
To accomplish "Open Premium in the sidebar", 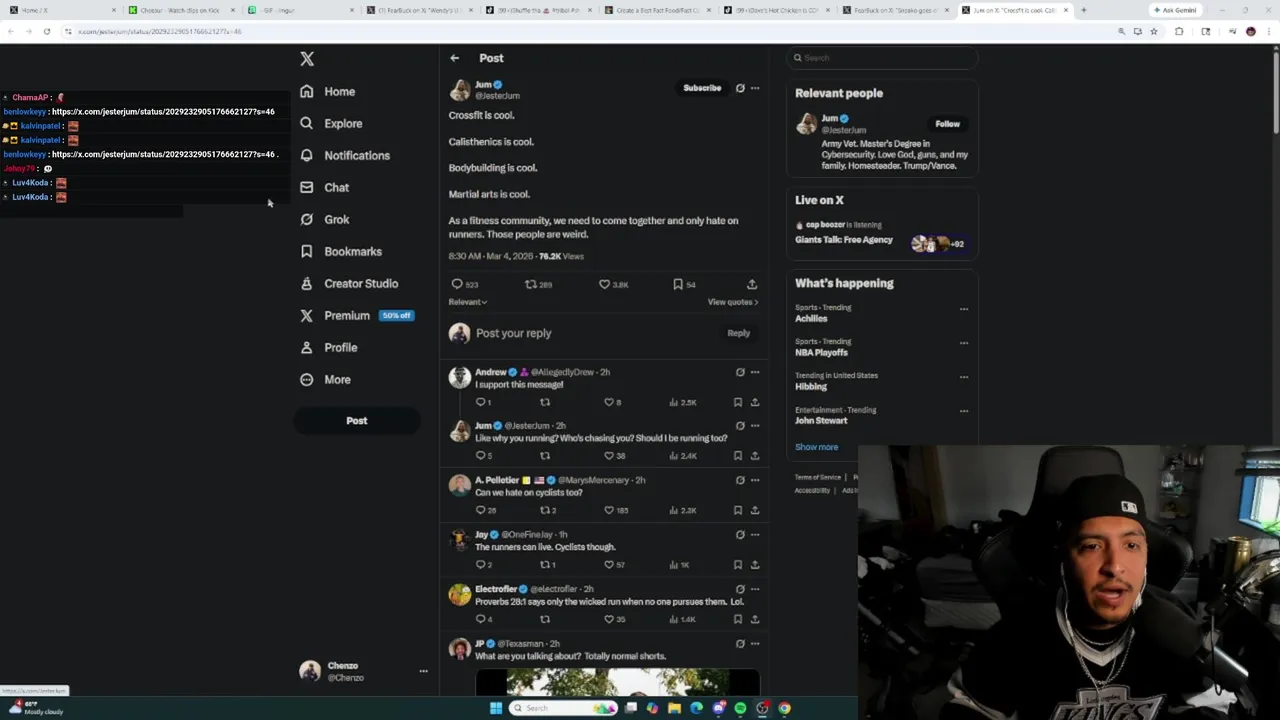I will coord(356,315).
